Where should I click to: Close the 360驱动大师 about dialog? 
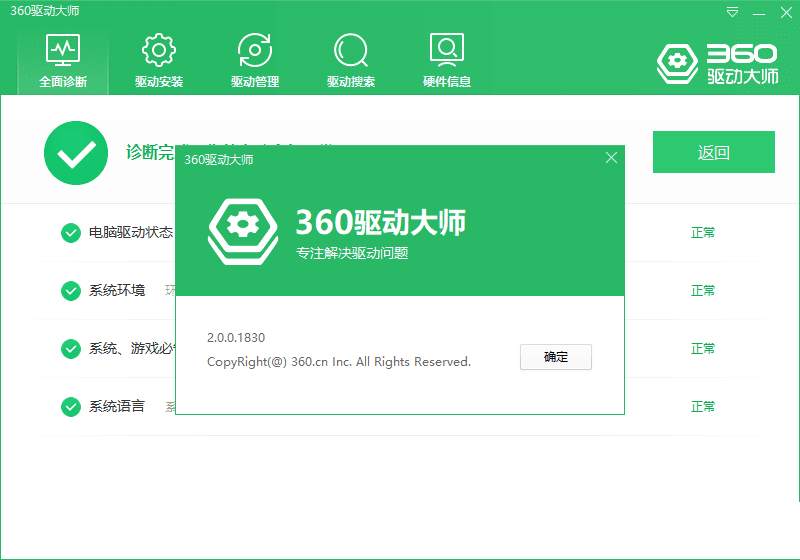click(x=611, y=158)
